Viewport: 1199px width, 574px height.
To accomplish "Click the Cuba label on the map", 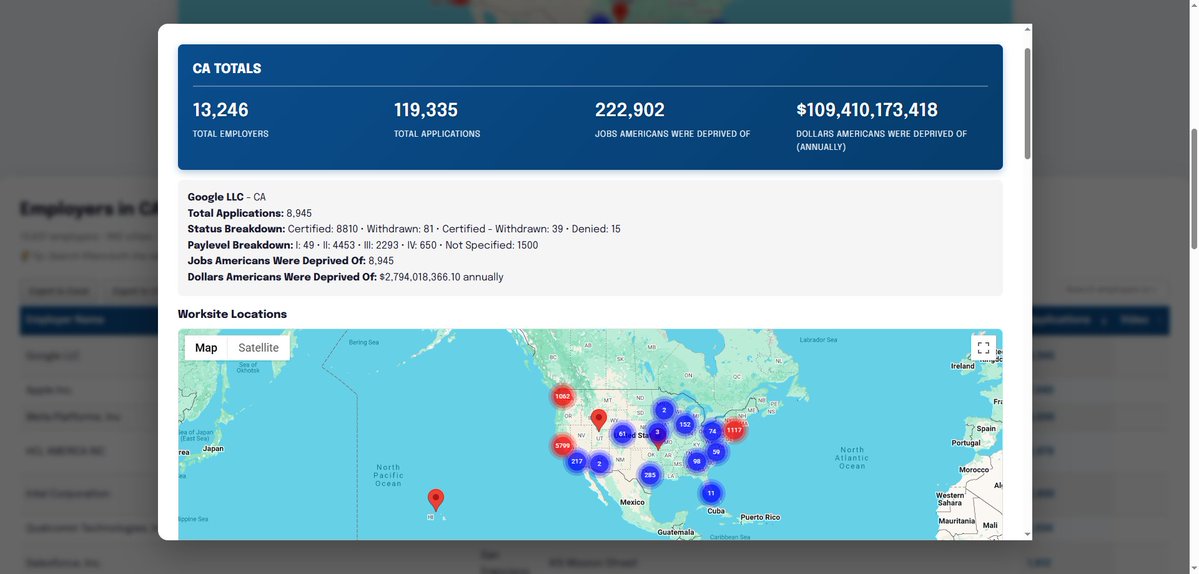I will click(716, 511).
